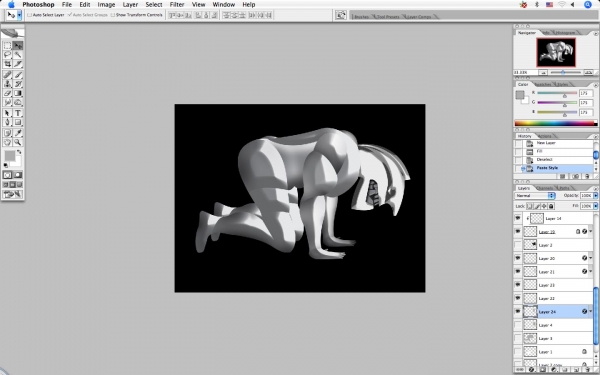Screen dimensions: 600x375
Task: Open the tool preset picker arrow
Action: [x=19, y=15]
